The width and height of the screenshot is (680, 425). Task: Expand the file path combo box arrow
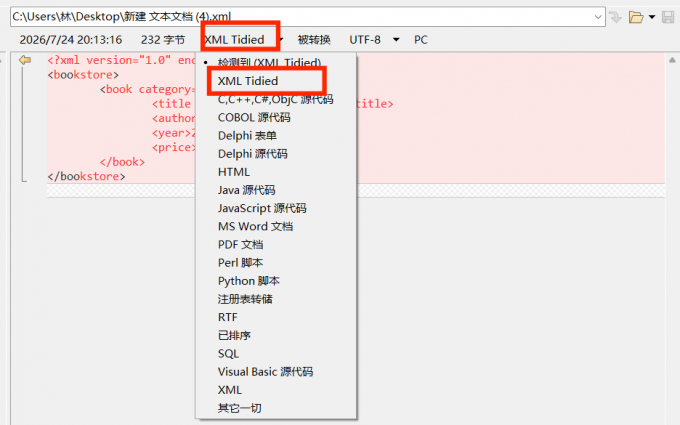(x=598, y=17)
